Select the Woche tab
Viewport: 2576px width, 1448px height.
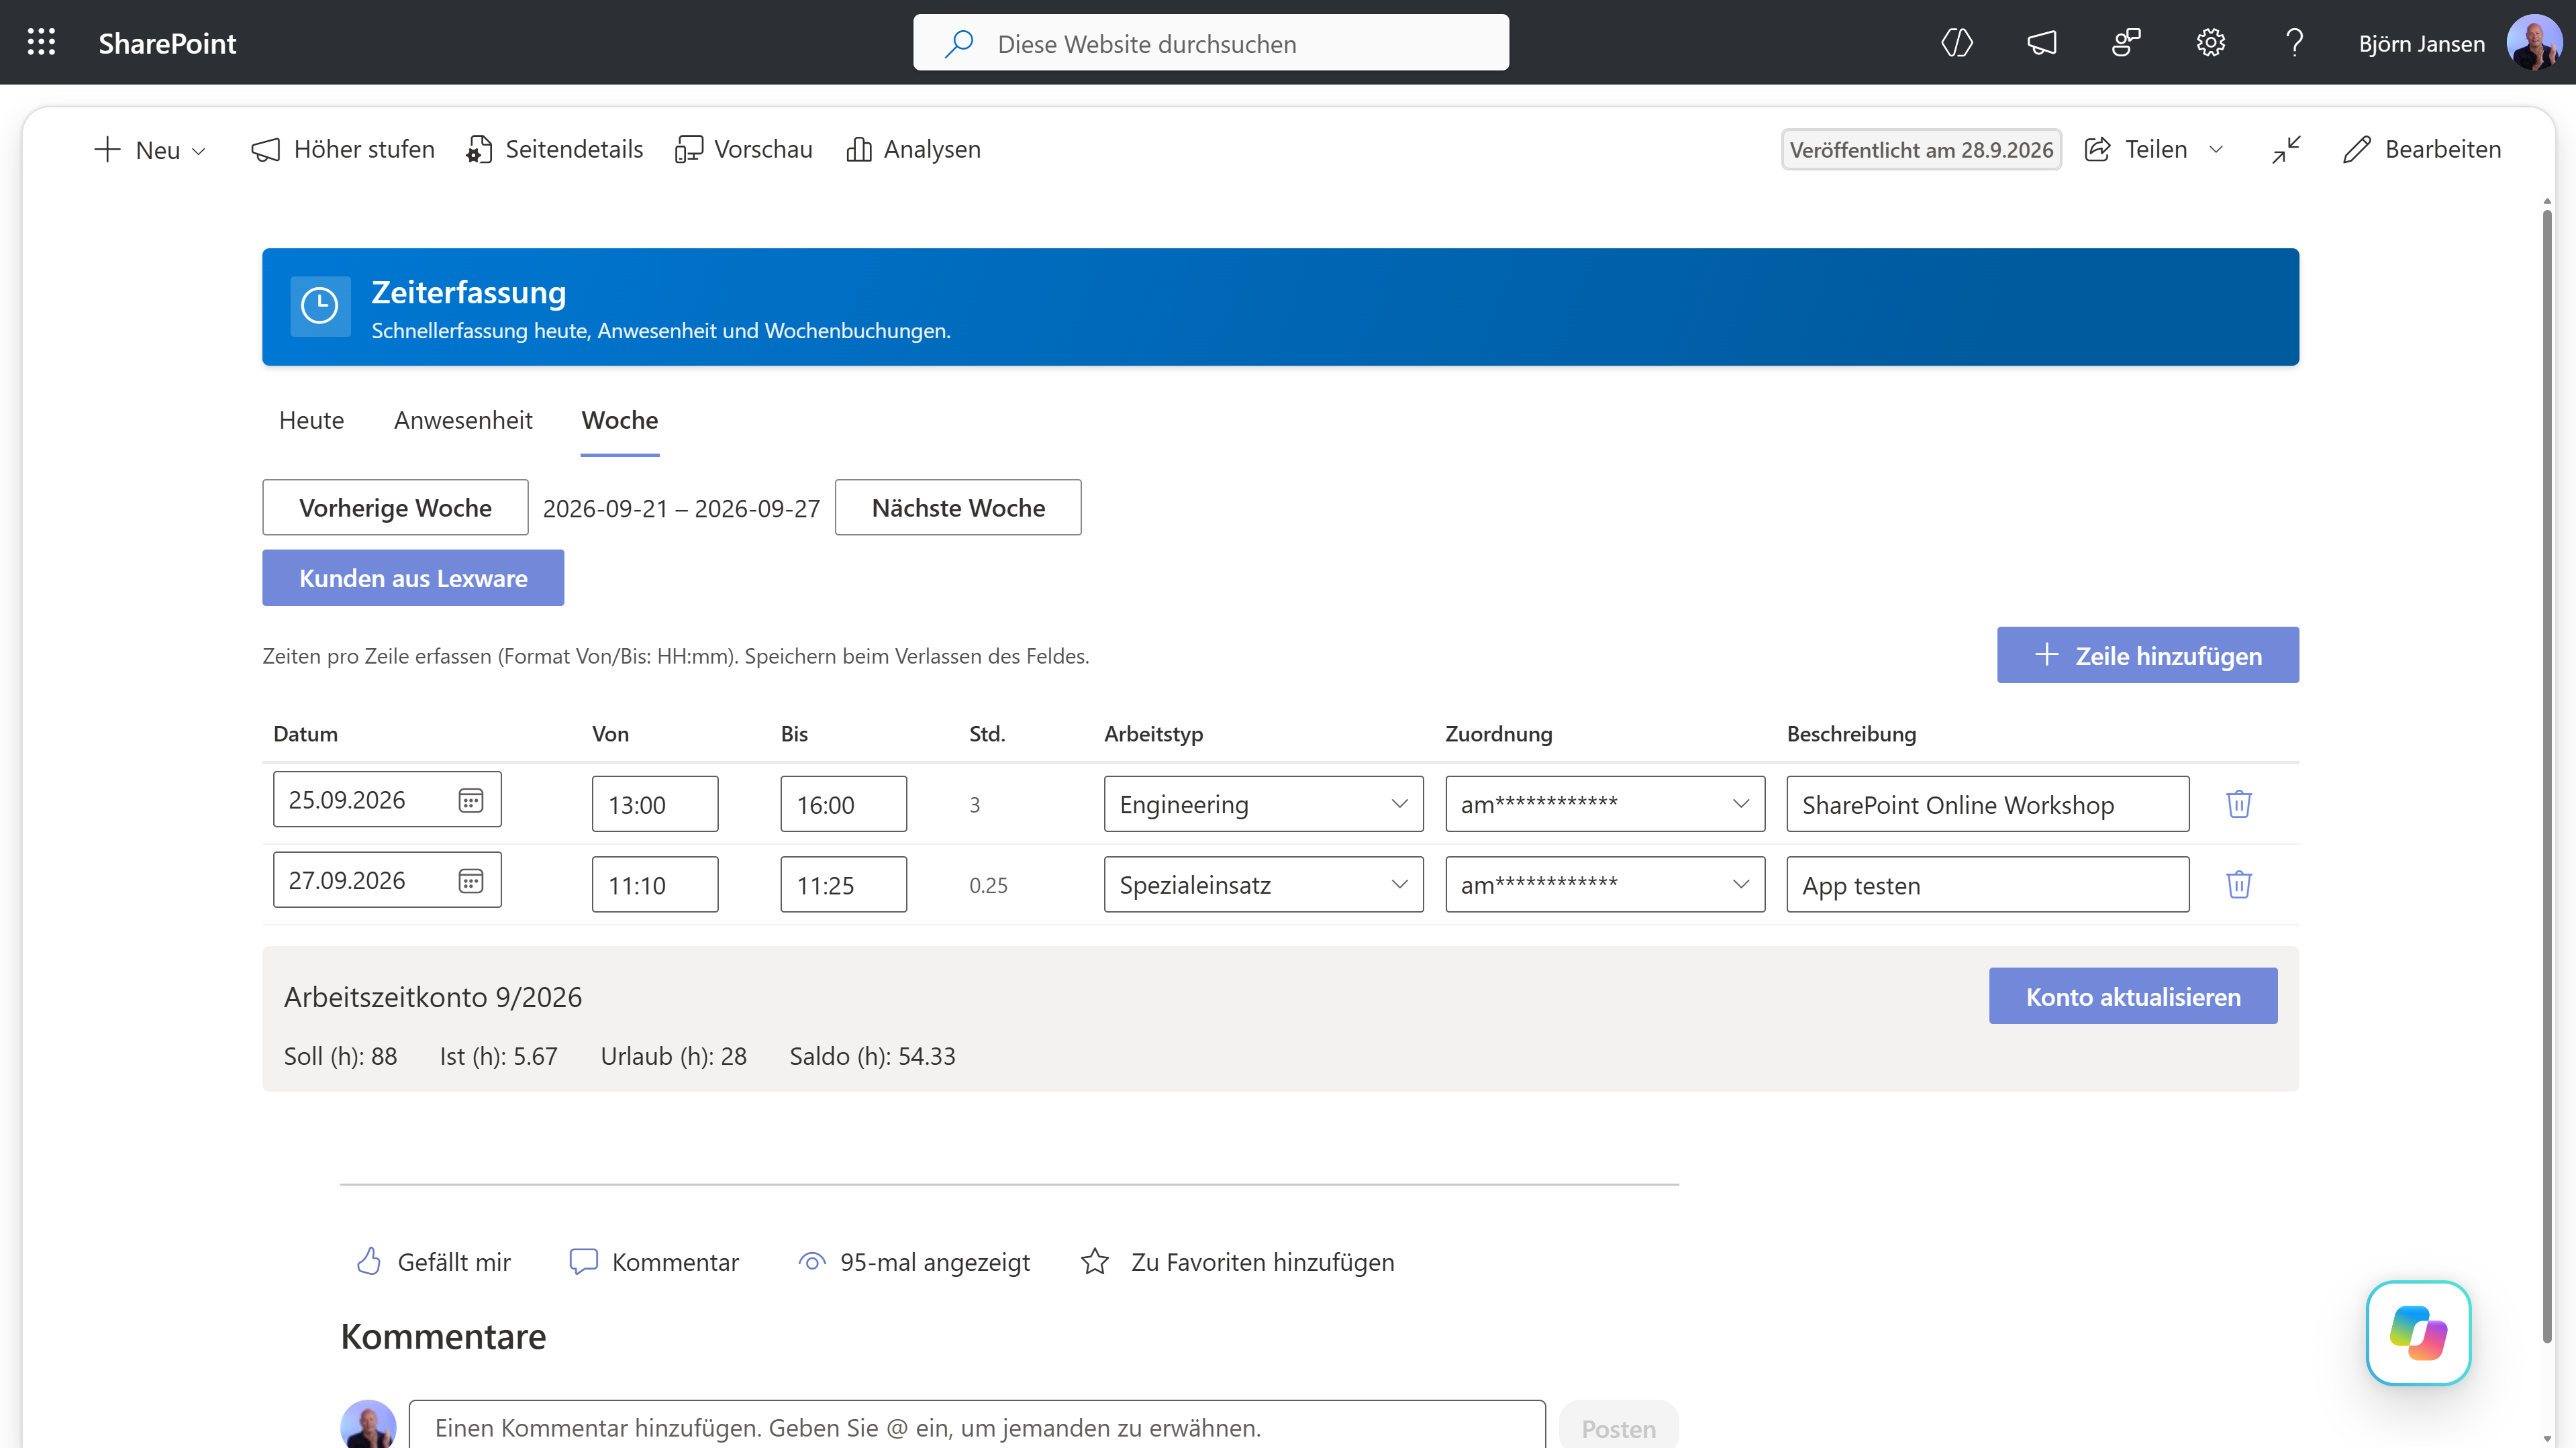coord(619,420)
